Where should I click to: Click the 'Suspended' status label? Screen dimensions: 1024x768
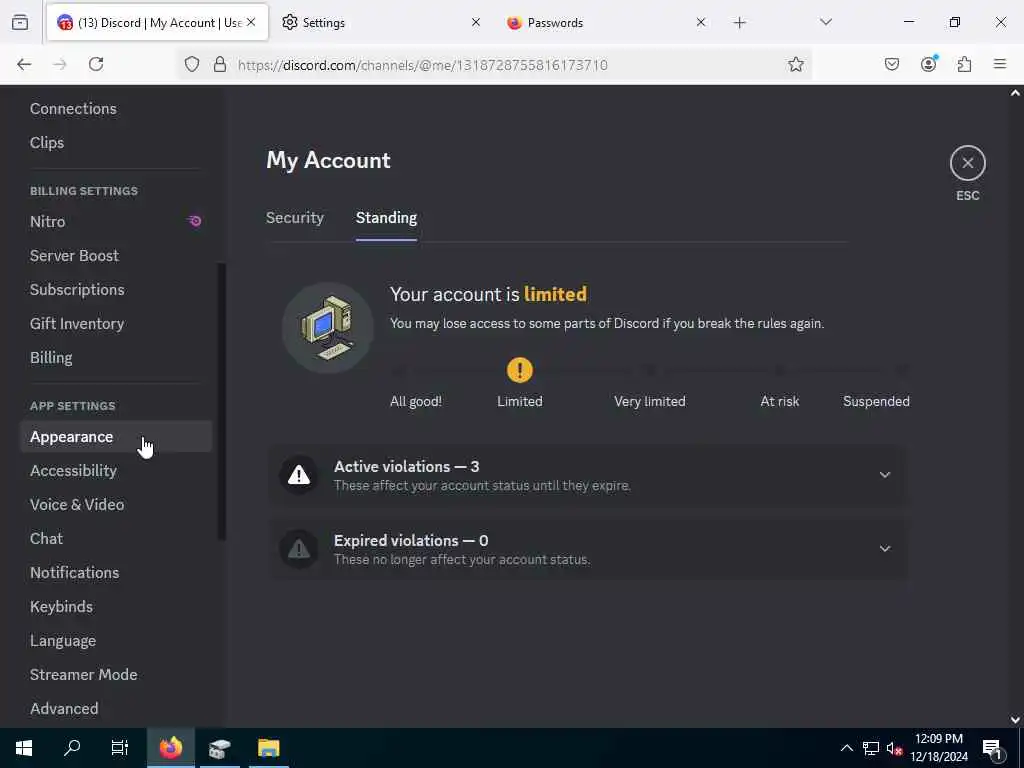click(876, 401)
